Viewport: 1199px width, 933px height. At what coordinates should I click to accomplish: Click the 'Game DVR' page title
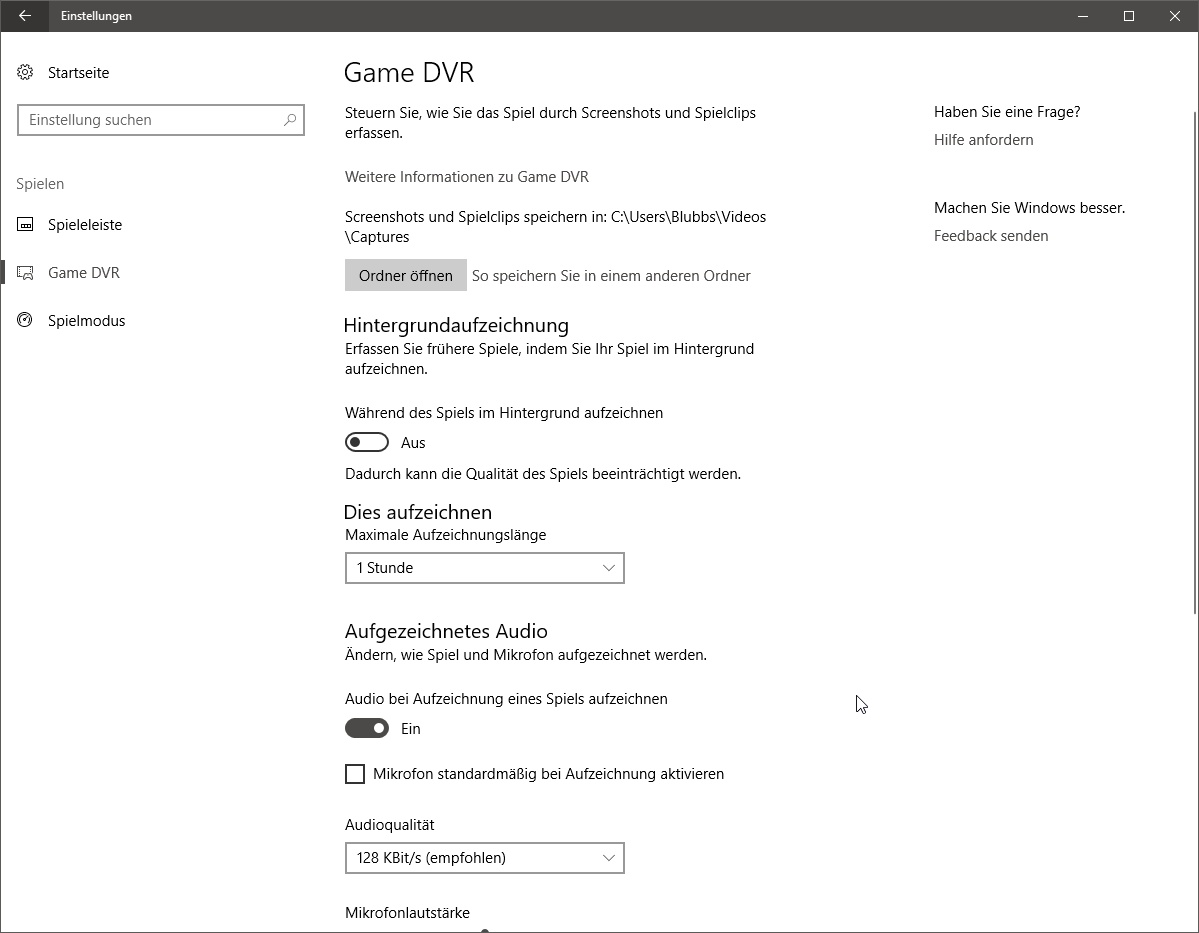coord(409,73)
